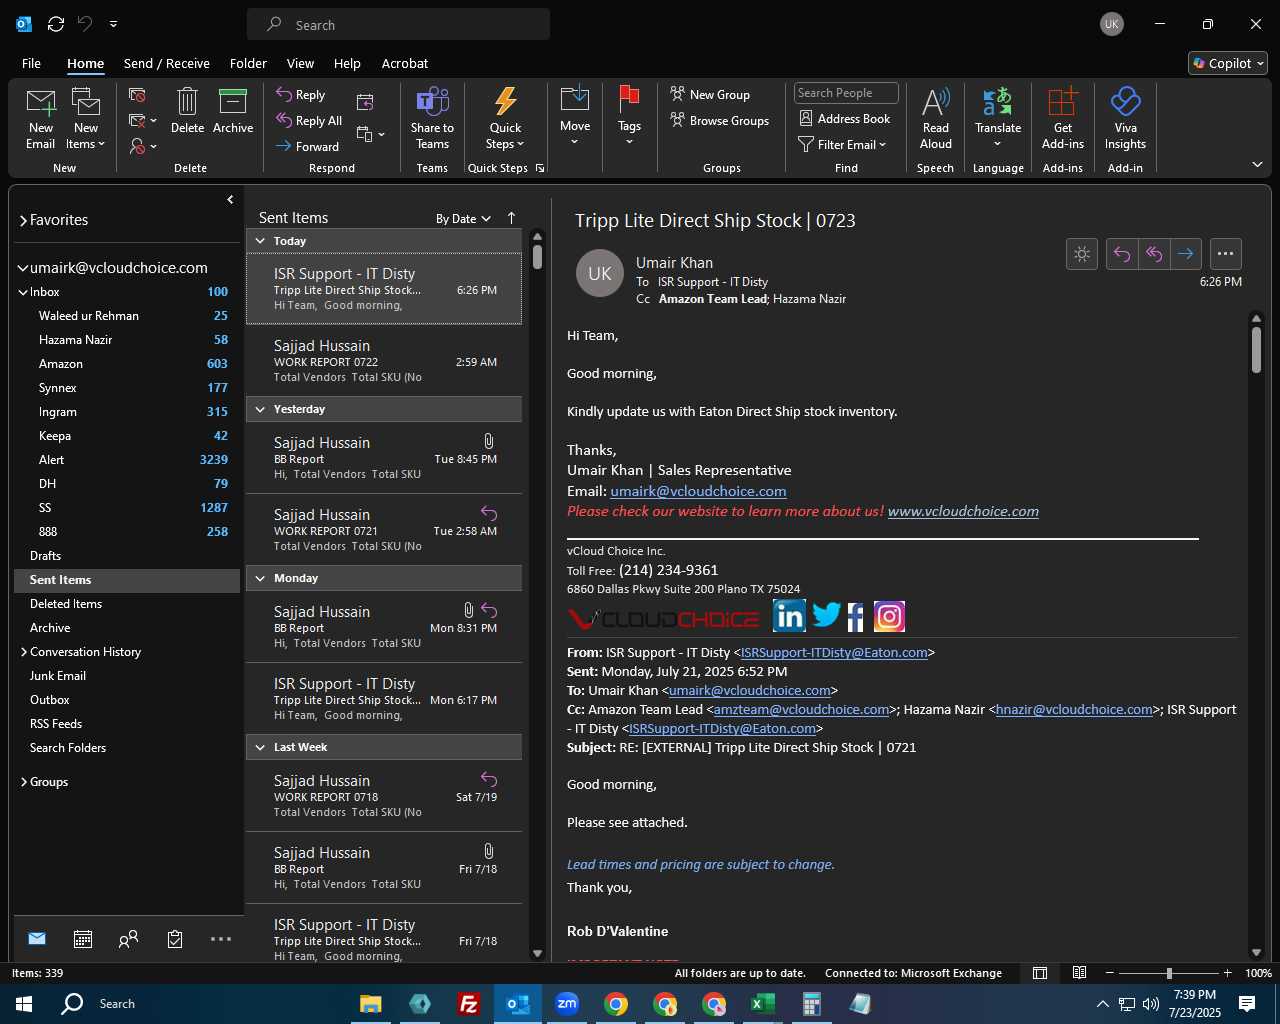Open the Help ribbon tab
Image resolution: width=1280 pixels, height=1024 pixels.
click(347, 63)
